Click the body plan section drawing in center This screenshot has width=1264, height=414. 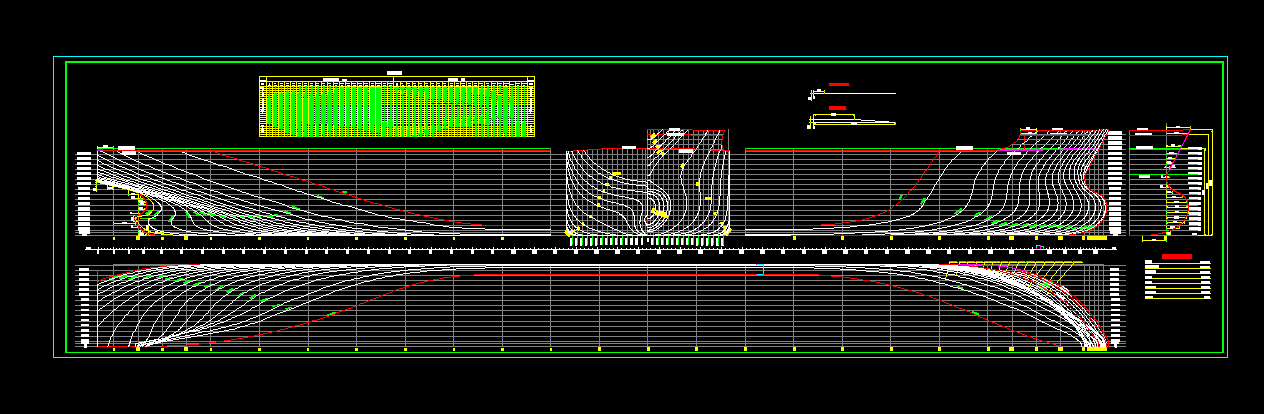coord(648,186)
